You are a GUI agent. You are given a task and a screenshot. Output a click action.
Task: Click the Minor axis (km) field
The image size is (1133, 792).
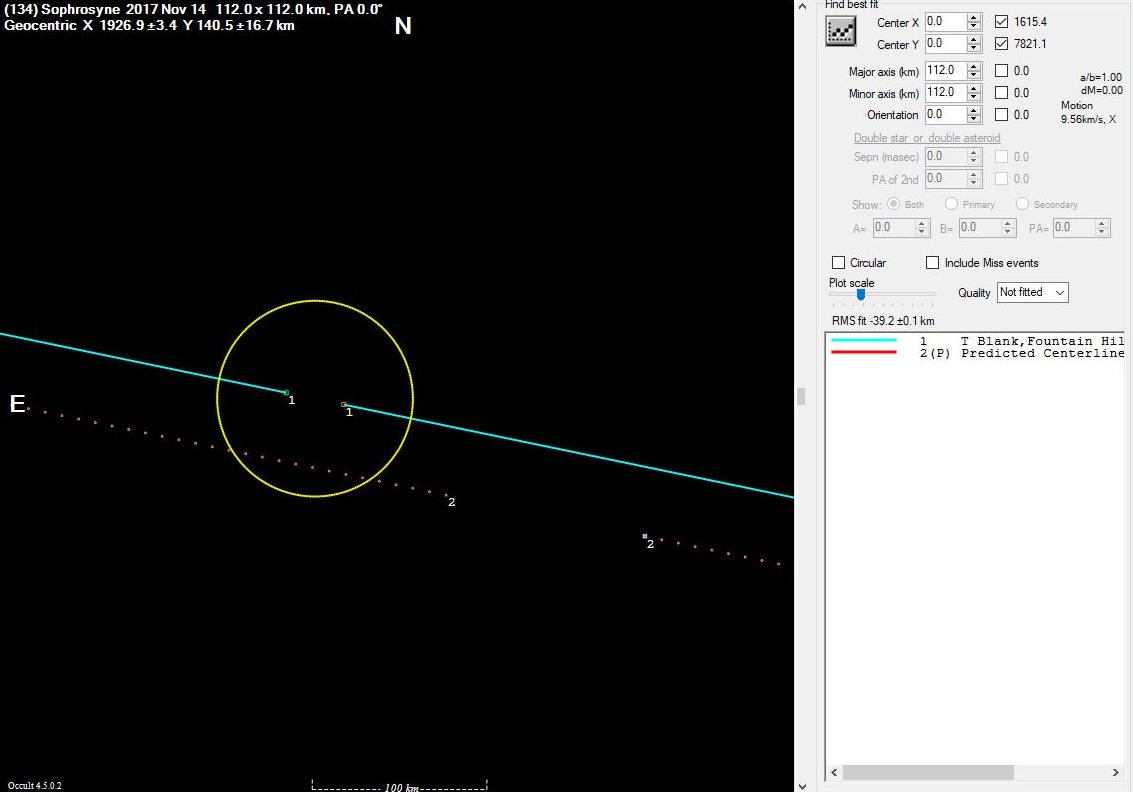[945, 92]
